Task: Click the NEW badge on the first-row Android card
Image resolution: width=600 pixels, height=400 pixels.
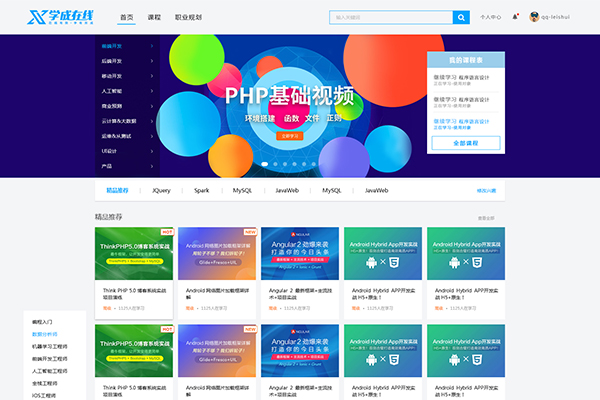Action: point(250,232)
